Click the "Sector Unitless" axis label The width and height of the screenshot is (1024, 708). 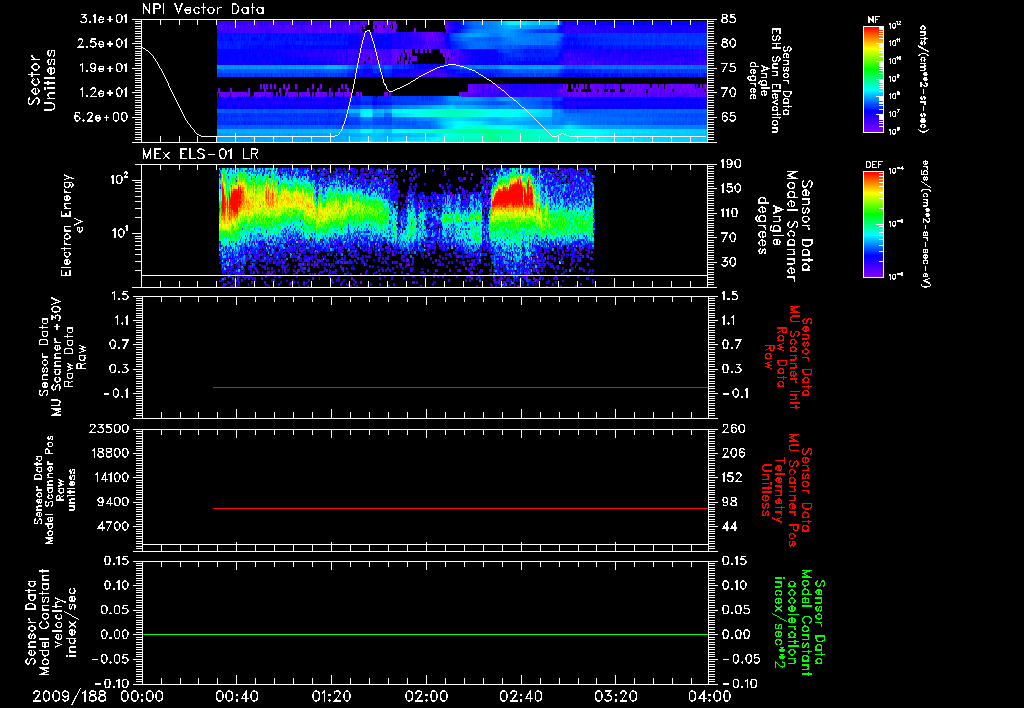coord(42,80)
